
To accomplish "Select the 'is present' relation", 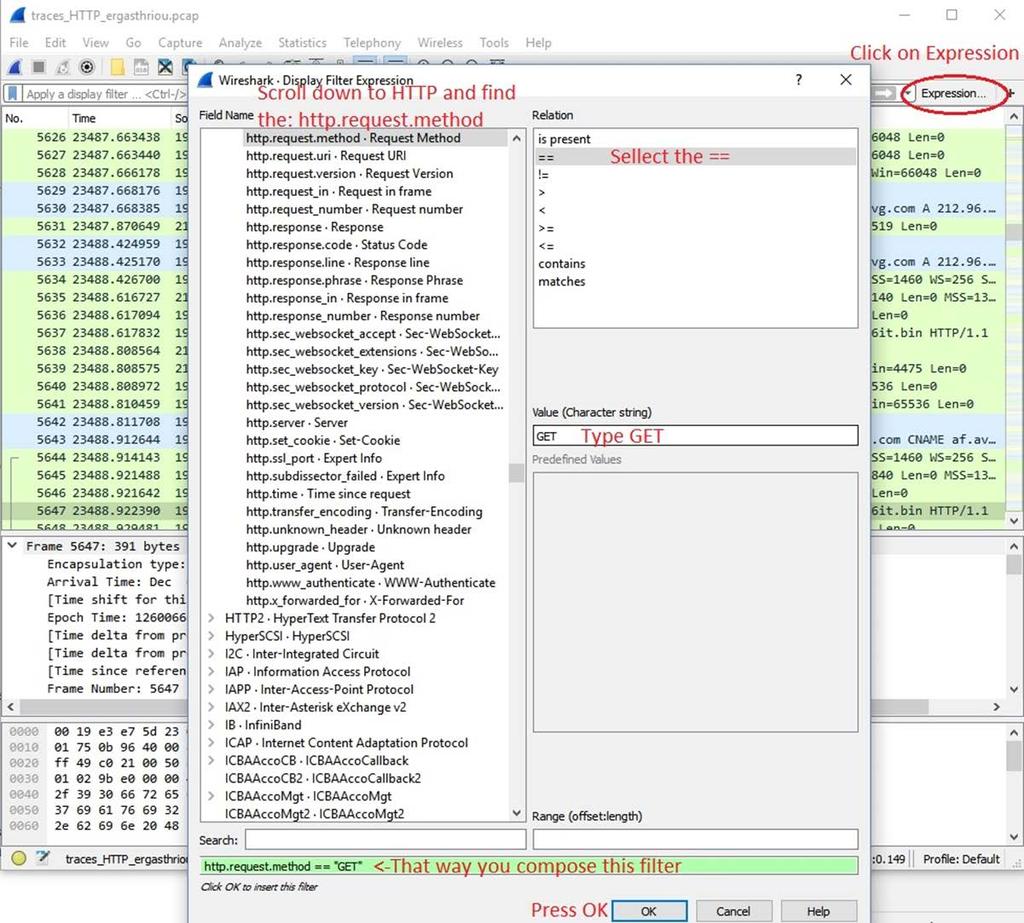I will click(696, 139).
